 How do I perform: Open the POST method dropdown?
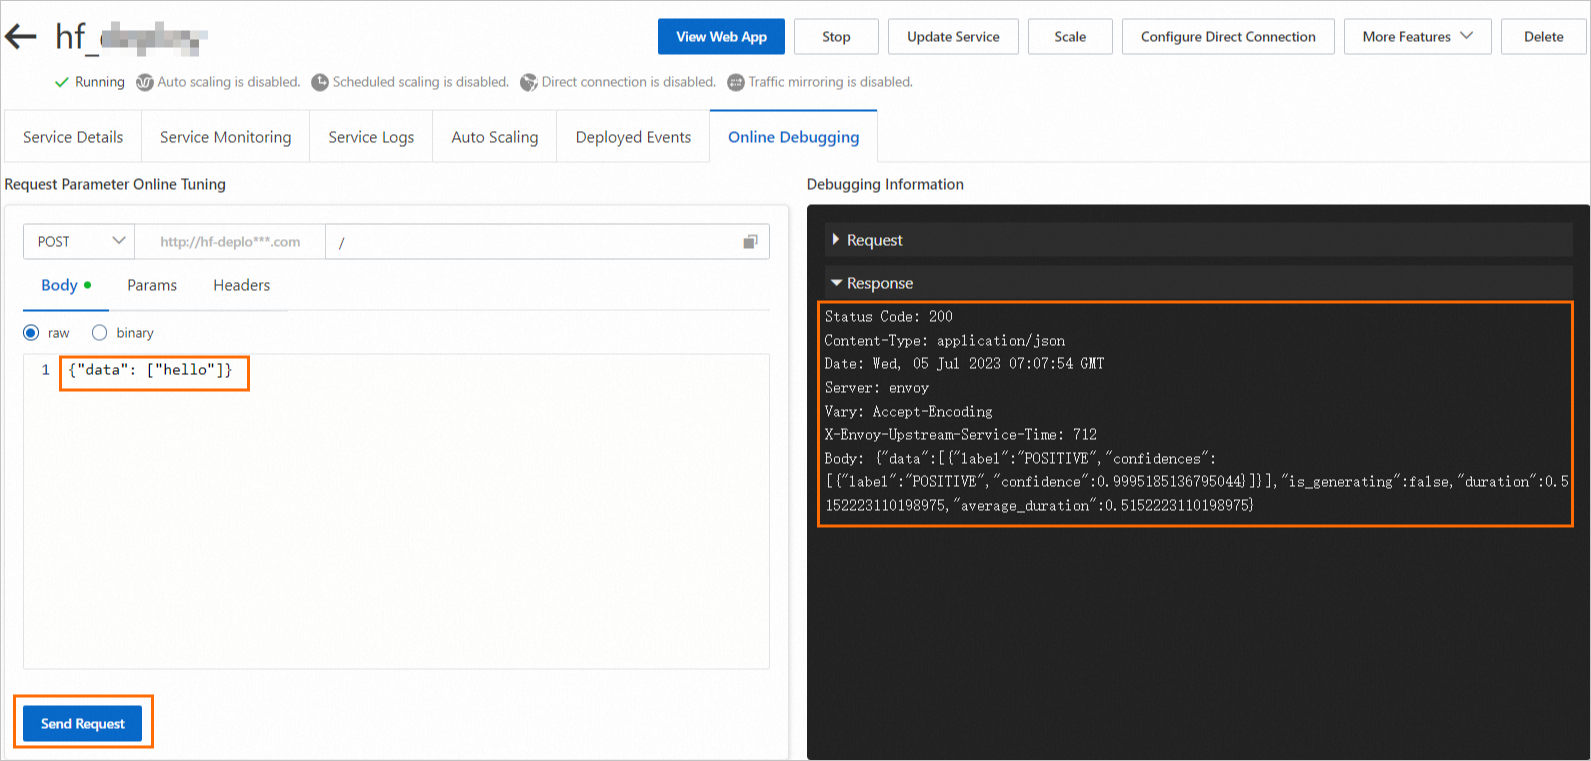79,242
